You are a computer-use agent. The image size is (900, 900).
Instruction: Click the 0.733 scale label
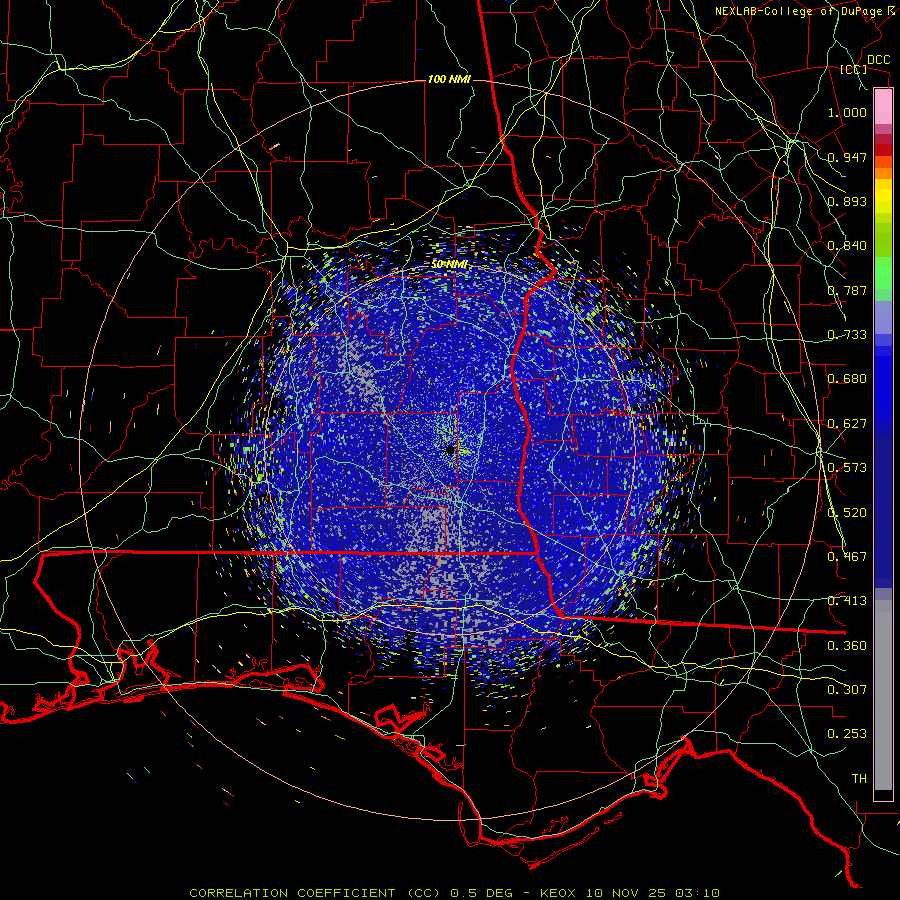847,335
